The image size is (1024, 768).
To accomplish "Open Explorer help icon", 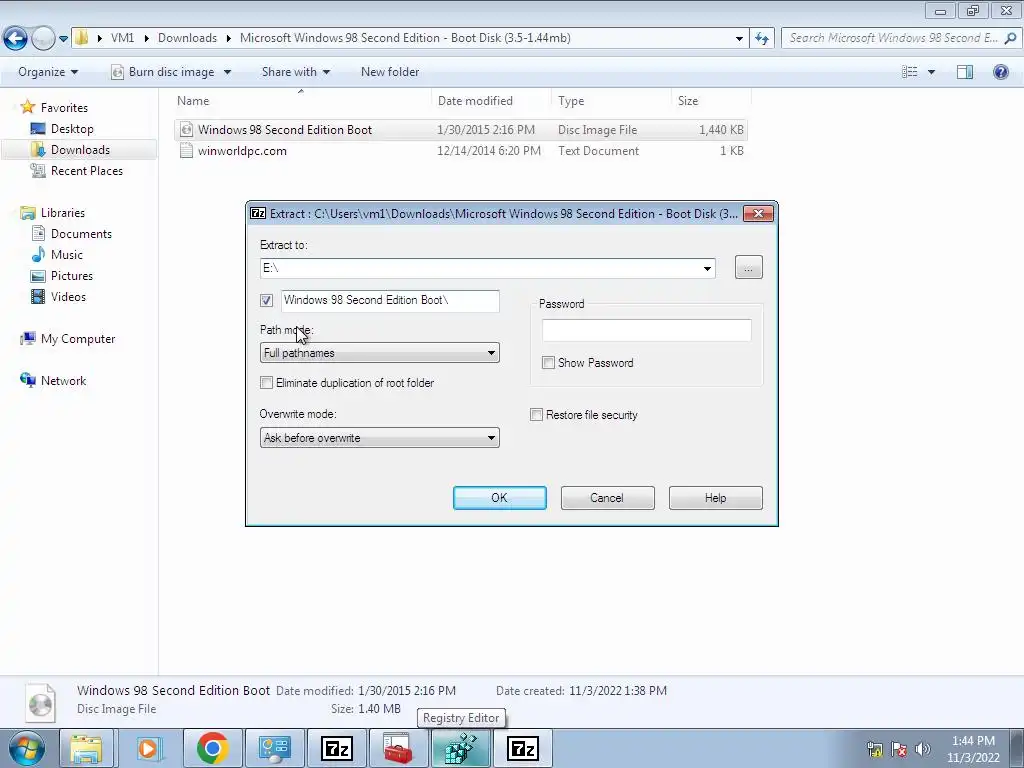I will 1000,72.
